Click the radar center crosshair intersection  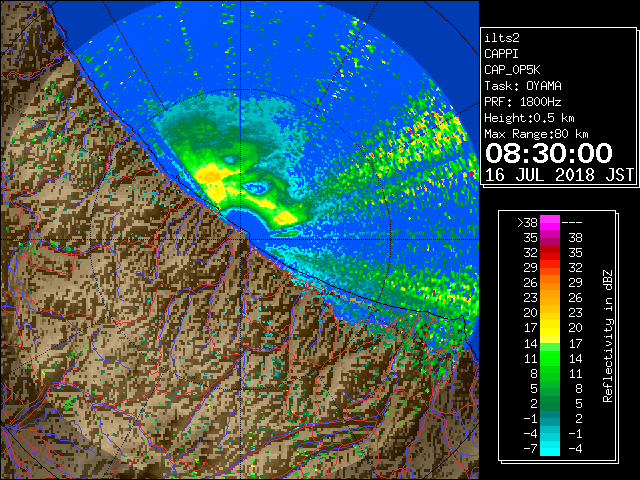[241, 239]
